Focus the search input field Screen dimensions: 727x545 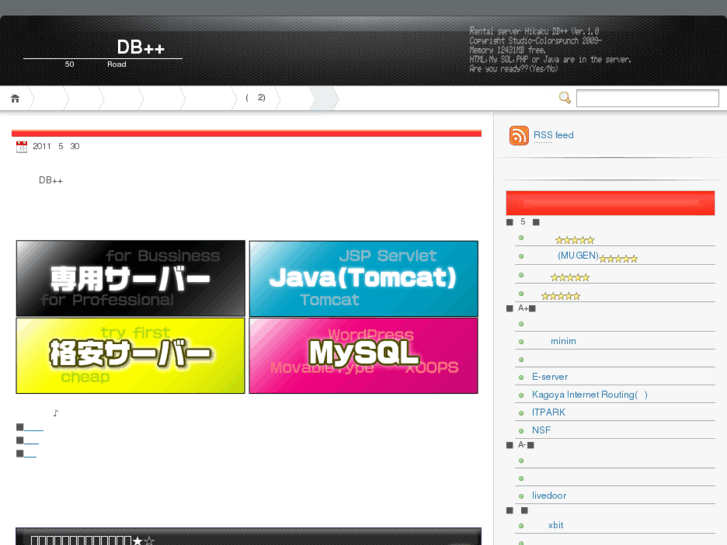[647, 98]
